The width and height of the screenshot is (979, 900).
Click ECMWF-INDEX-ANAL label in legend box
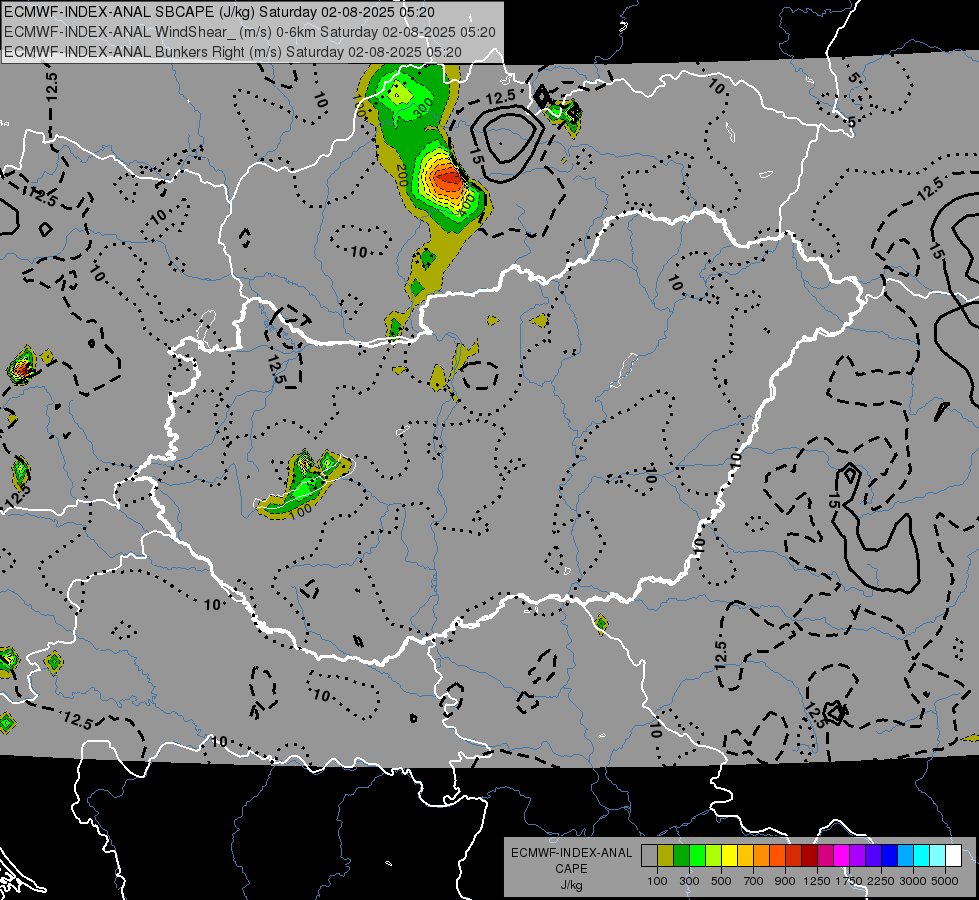pos(571,853)
